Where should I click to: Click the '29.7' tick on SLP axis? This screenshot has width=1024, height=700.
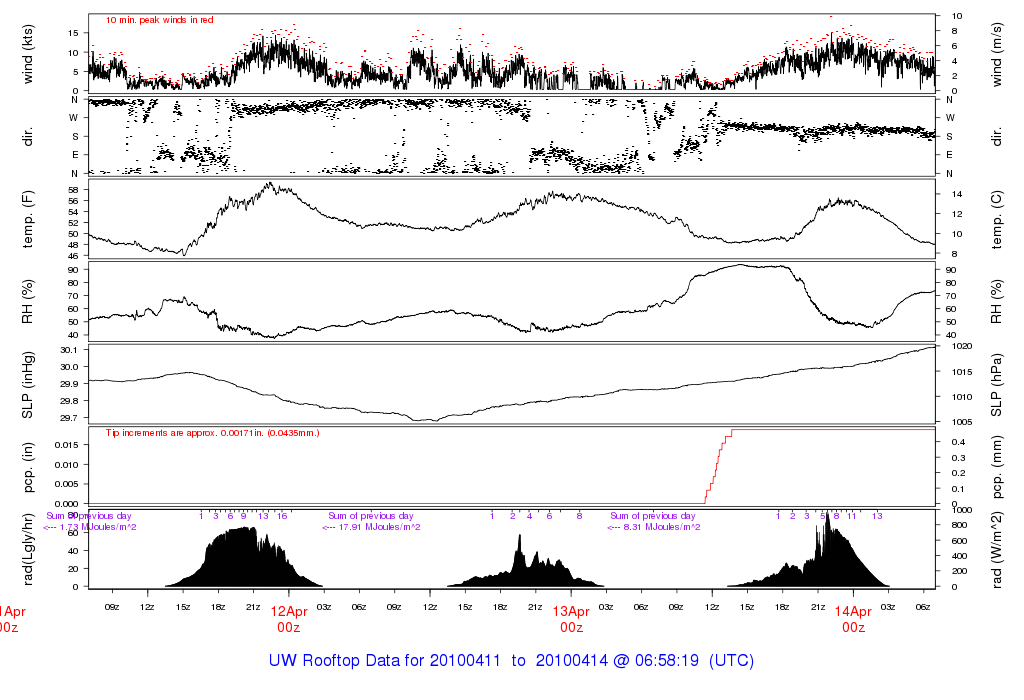[x=70, y=418]
